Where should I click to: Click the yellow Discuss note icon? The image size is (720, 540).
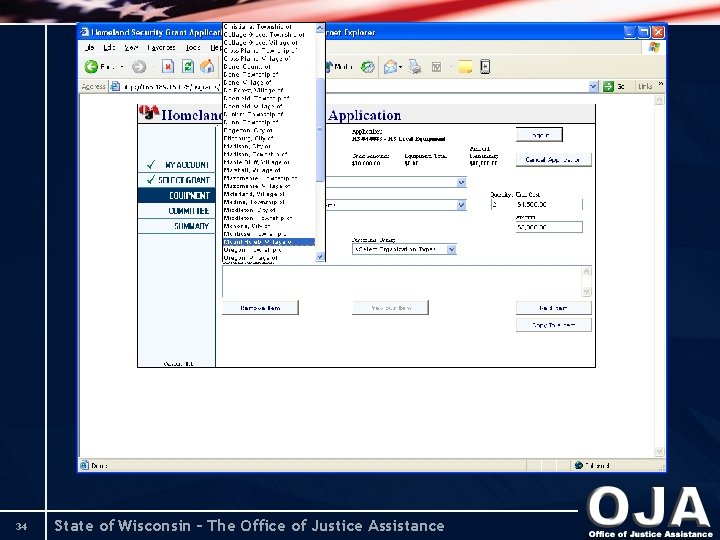tap(465, 67)
